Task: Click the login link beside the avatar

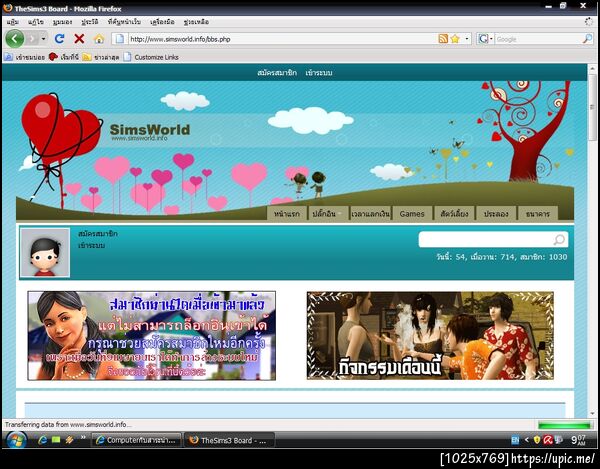Action: pos(91,245)
